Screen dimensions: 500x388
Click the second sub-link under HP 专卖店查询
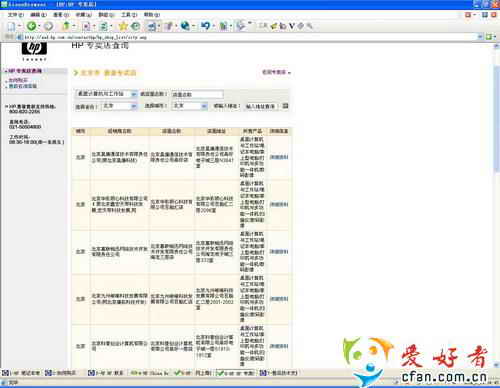point(23,86)
